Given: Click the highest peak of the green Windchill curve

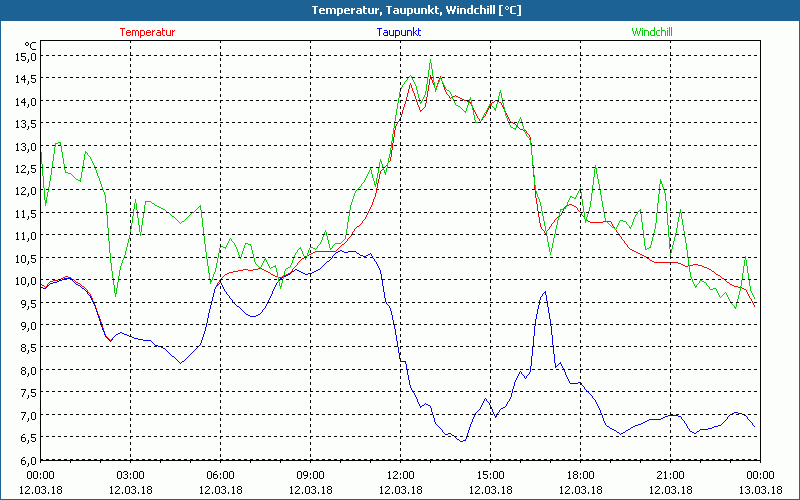Looking at the screenshot, I should click(431, 60).
